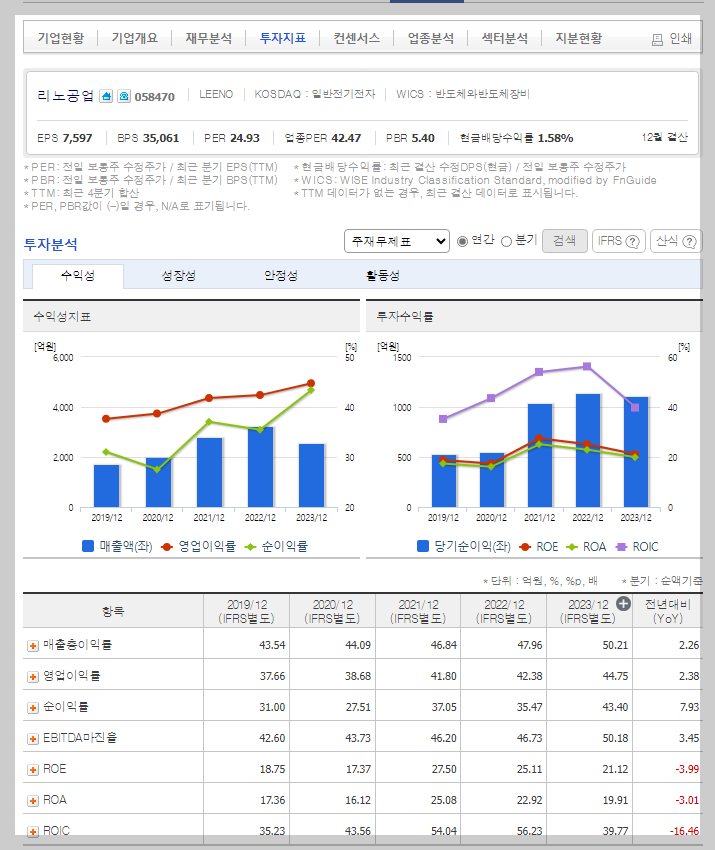Toggle ROE legend marker
Screen dimensions: 715x850
[x=525, y=547]
